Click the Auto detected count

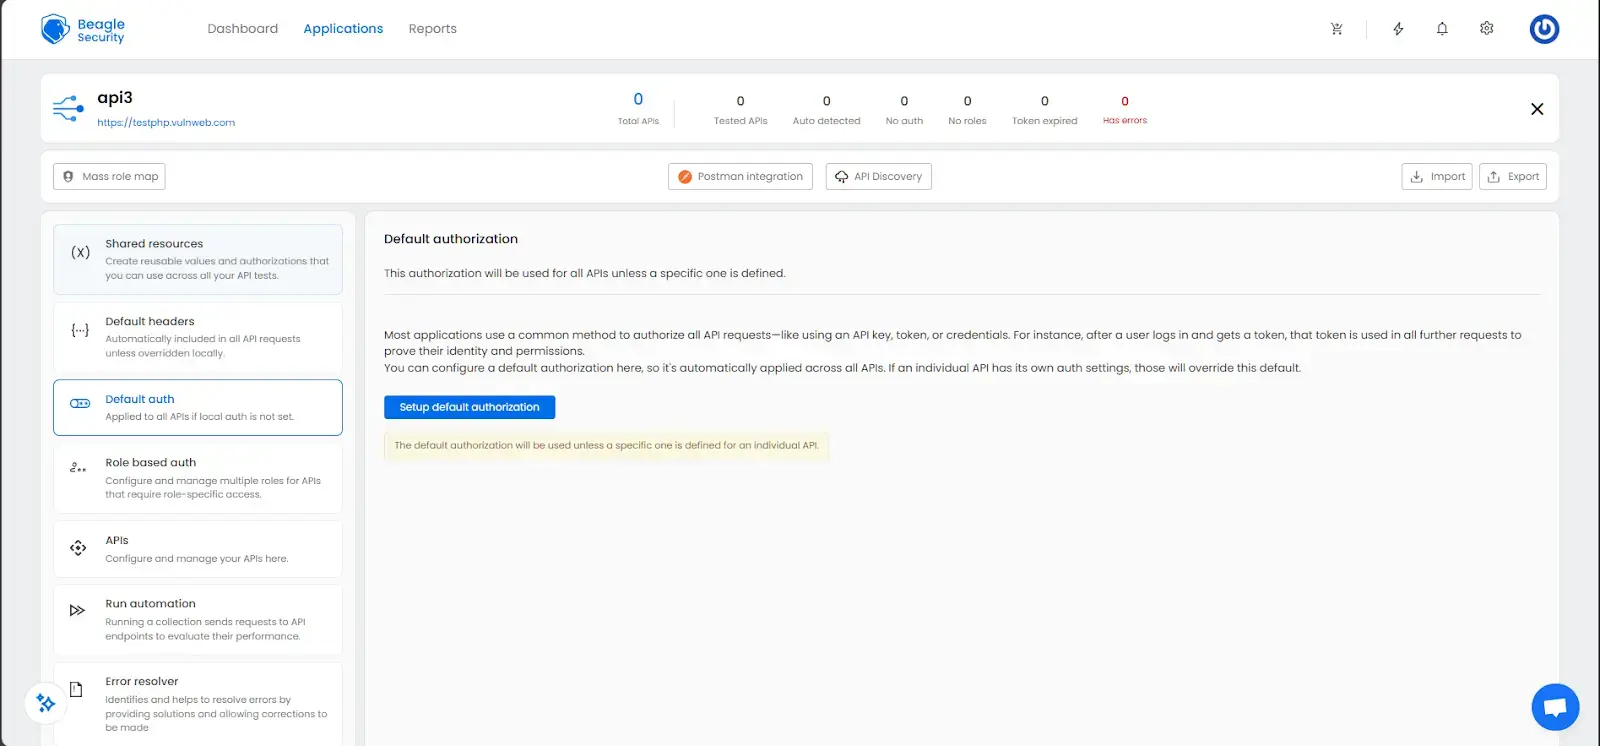(x=826, y=101)
